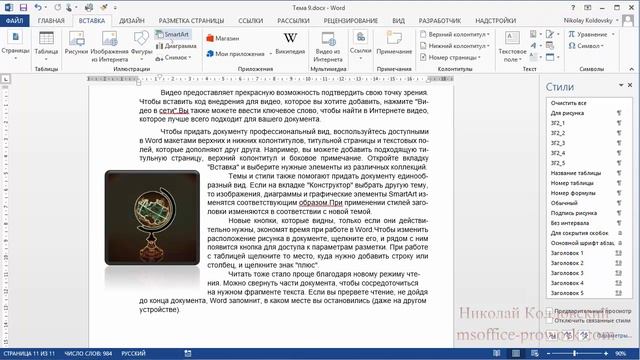Open the ФАЙЛ tab

click(x=14, y=20)
